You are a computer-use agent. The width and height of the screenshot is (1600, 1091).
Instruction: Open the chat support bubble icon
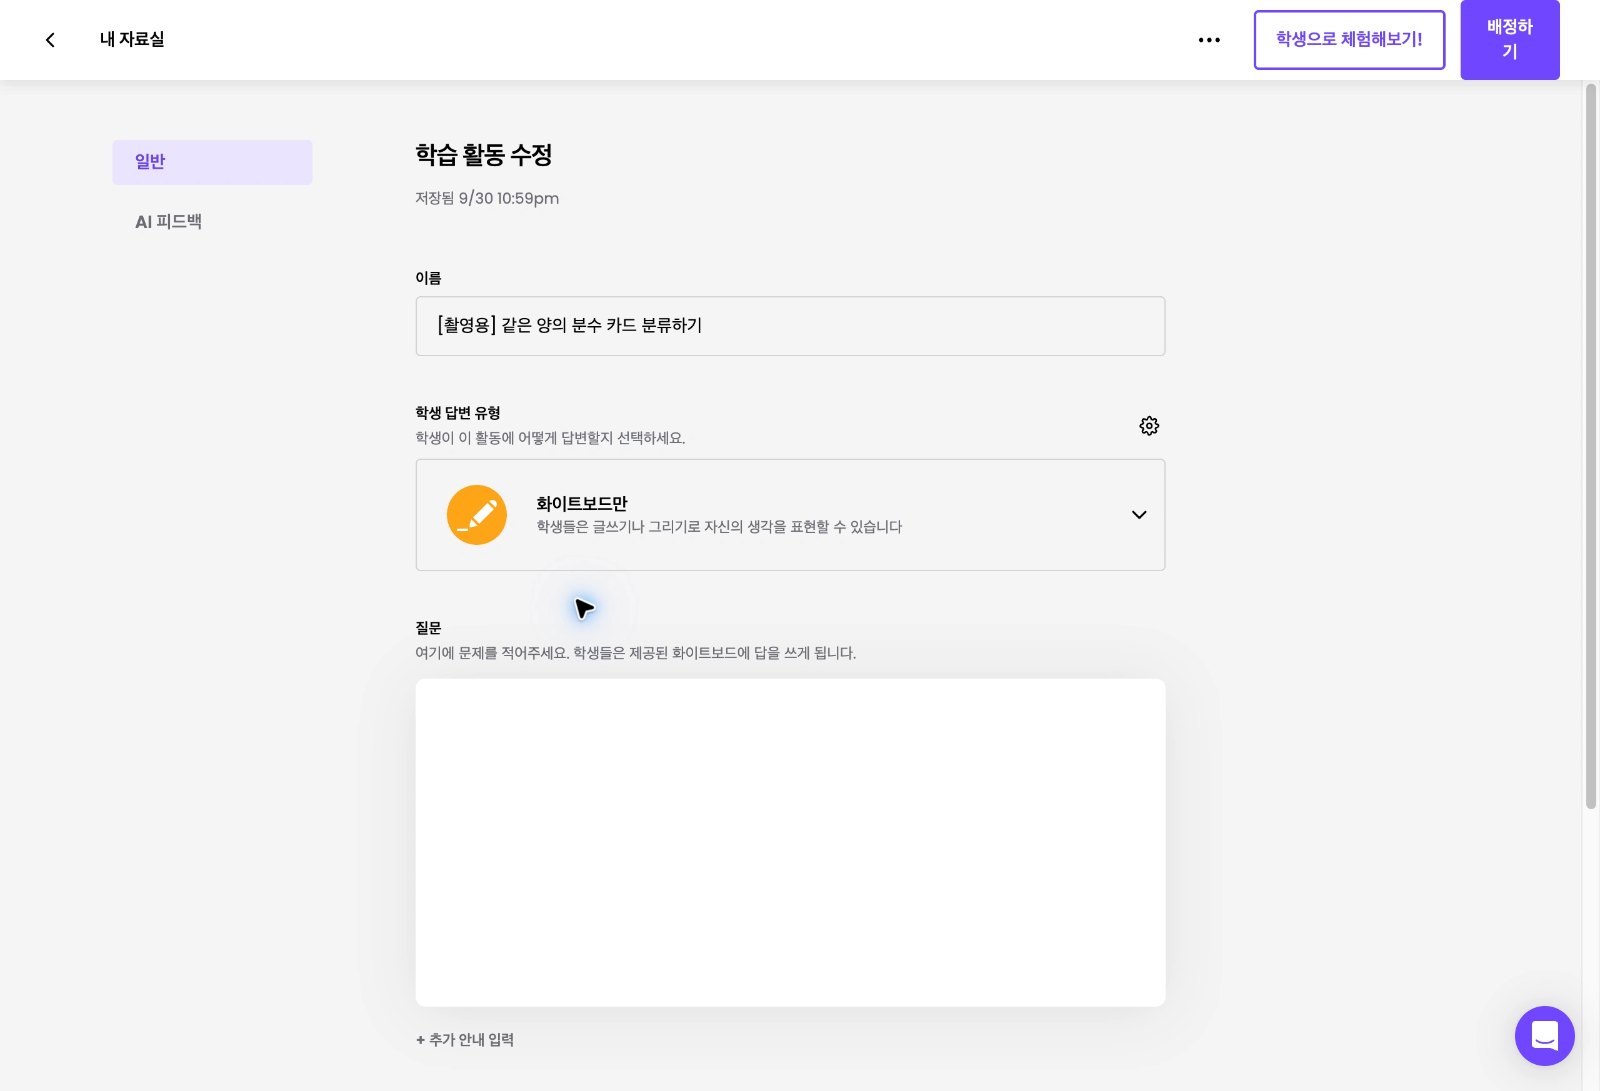(x=1545, y=1036)
